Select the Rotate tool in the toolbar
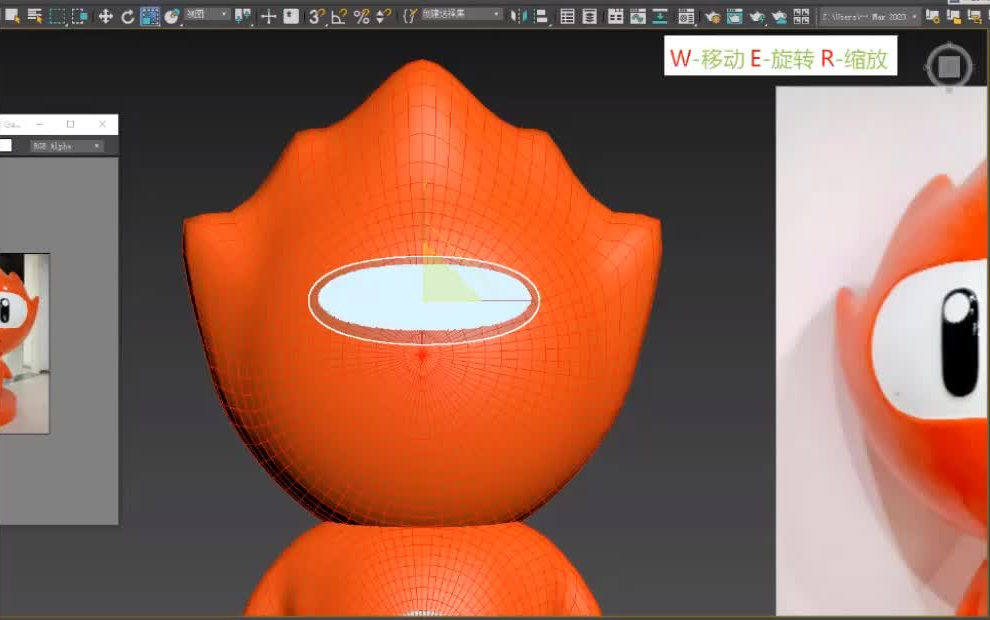 (x=127, y=15)
